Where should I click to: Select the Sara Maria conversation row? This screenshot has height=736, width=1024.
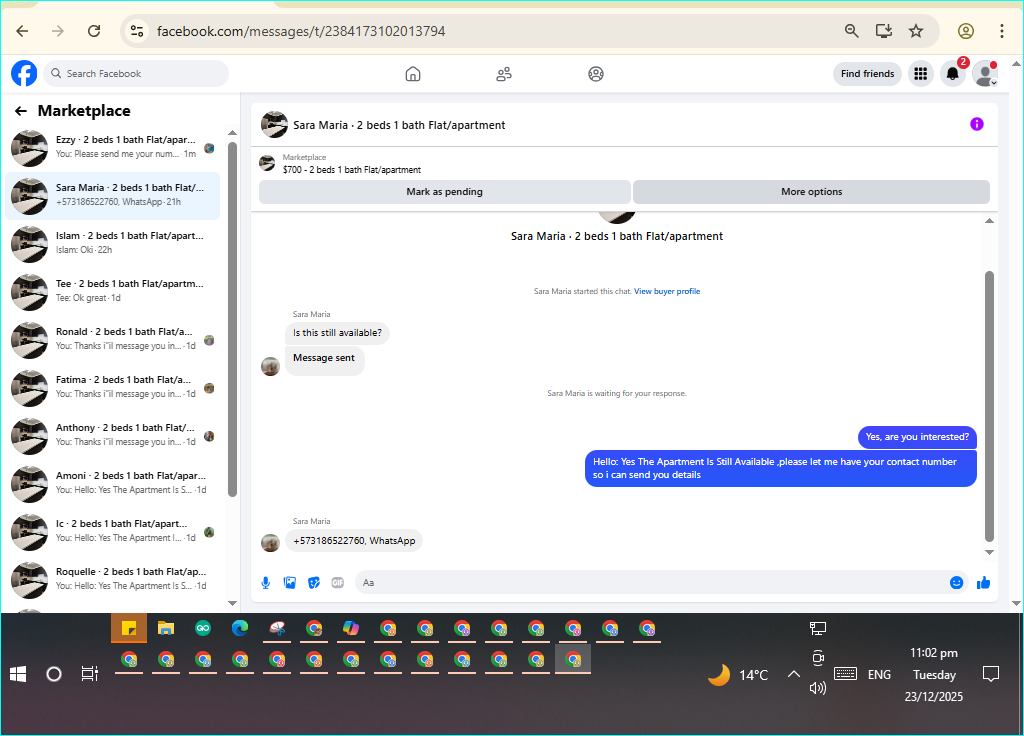point(114,195)
